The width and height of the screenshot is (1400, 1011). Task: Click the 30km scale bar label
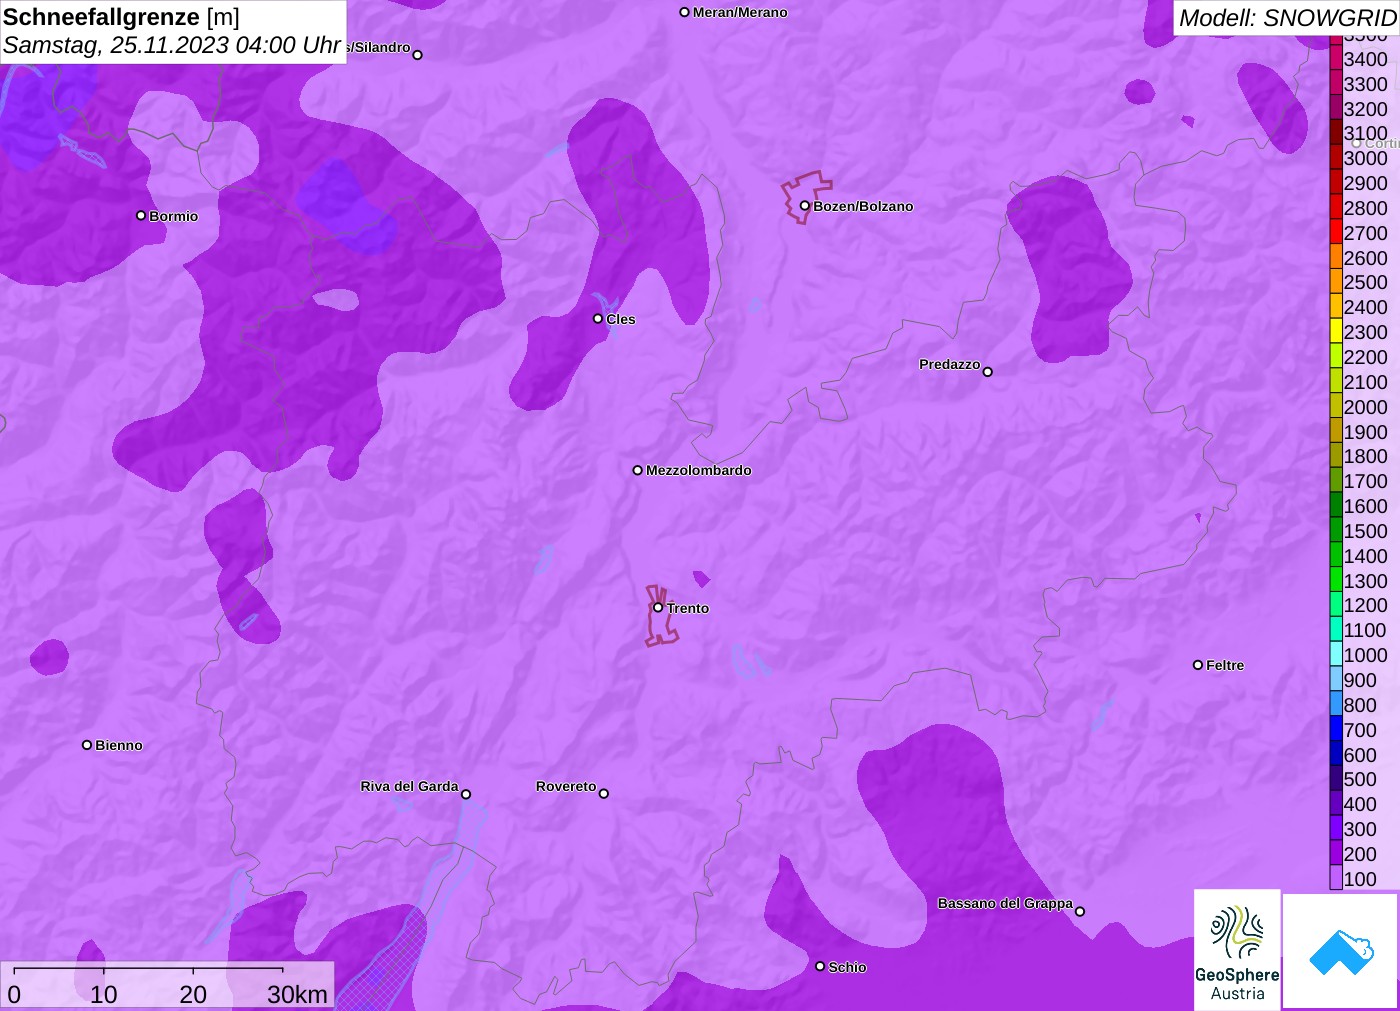pyautogui.click(x=297, y=994)
